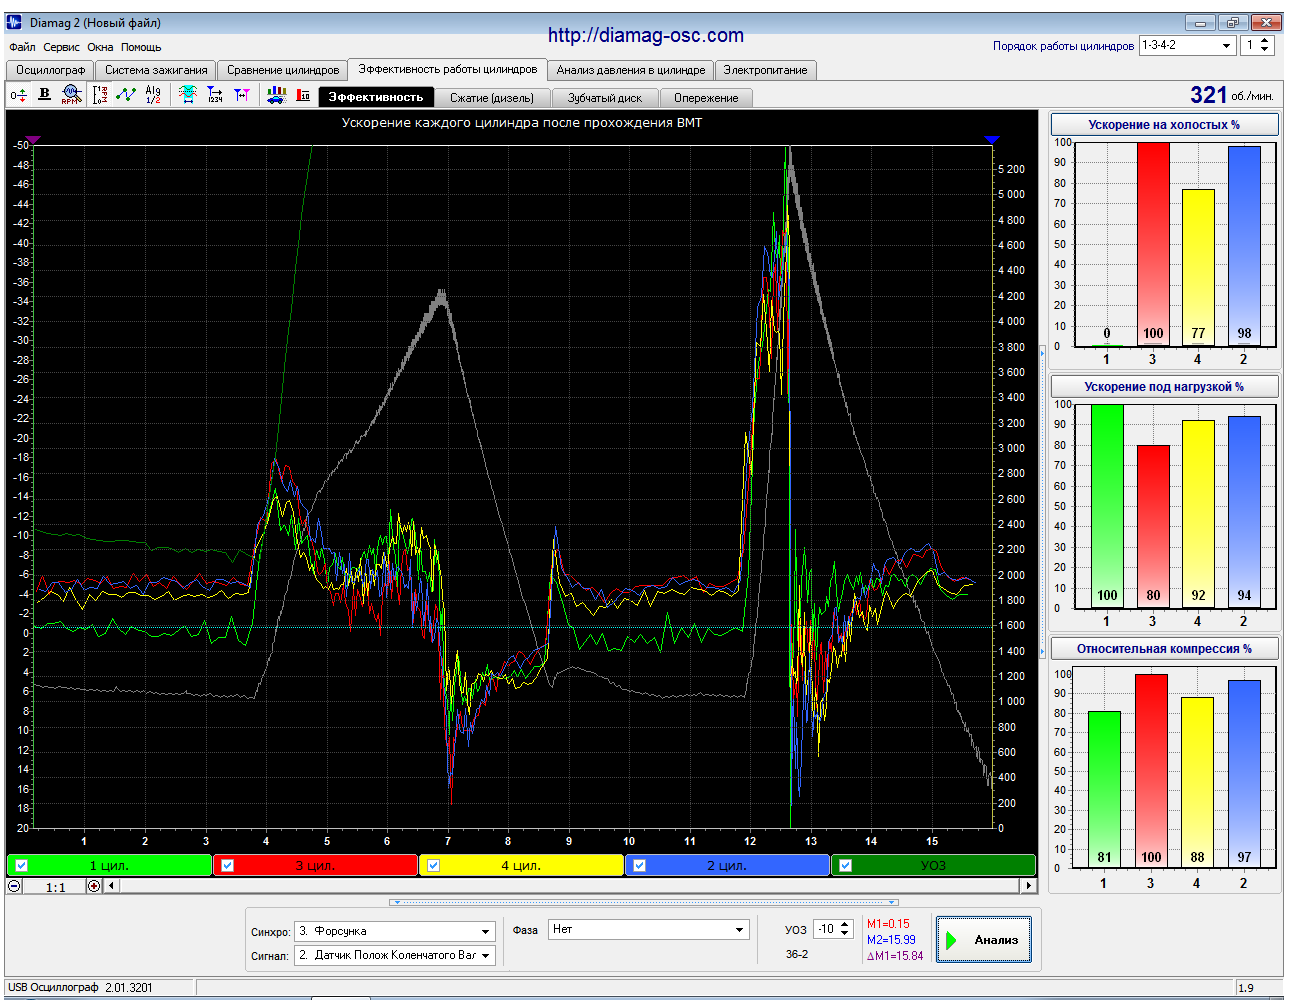The height and width of the screenshot is (1000, 1296).
Task: Click the 4 цил. yellow color label
Action: 521,866
